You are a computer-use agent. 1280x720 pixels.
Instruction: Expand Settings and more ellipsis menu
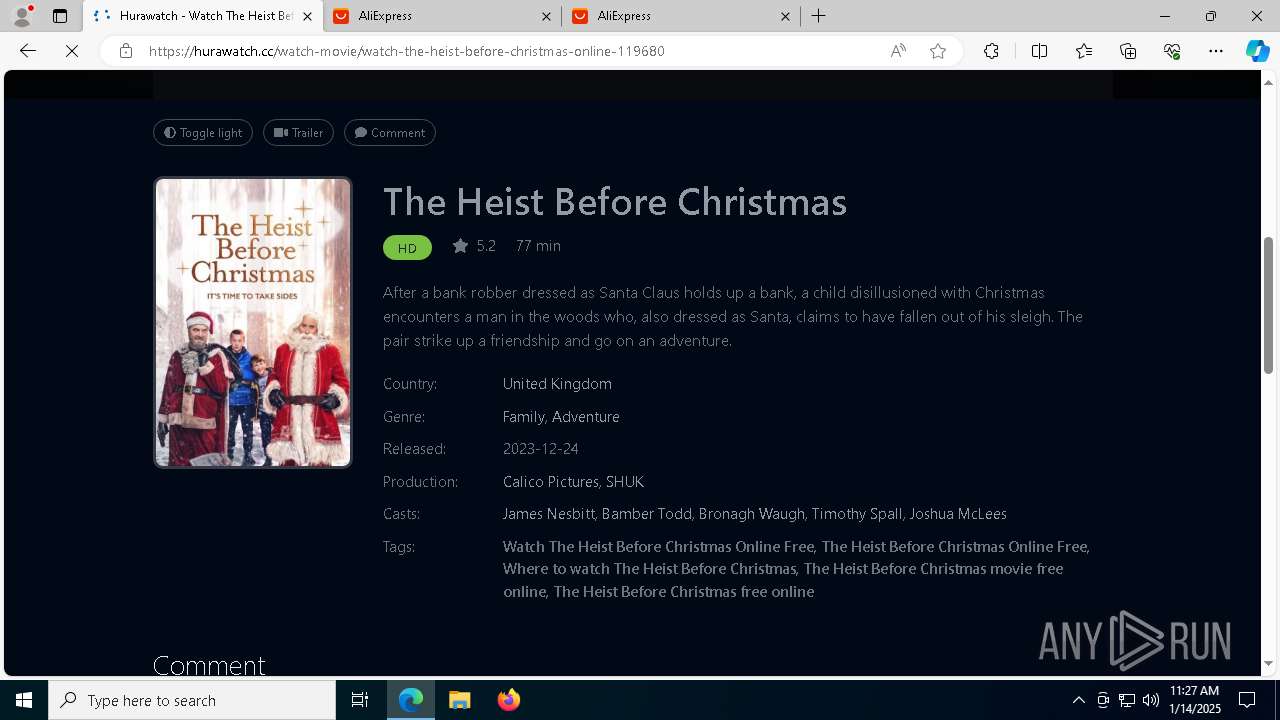pos(1216,51)
